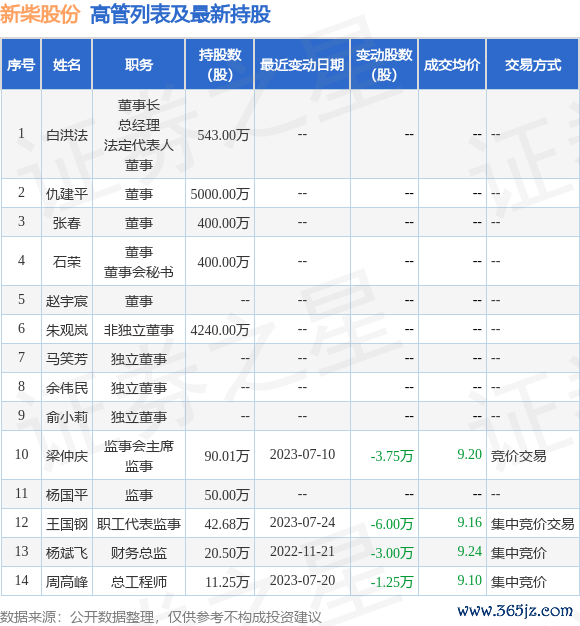Click the name 王国钢

click(x=67, y=524)
